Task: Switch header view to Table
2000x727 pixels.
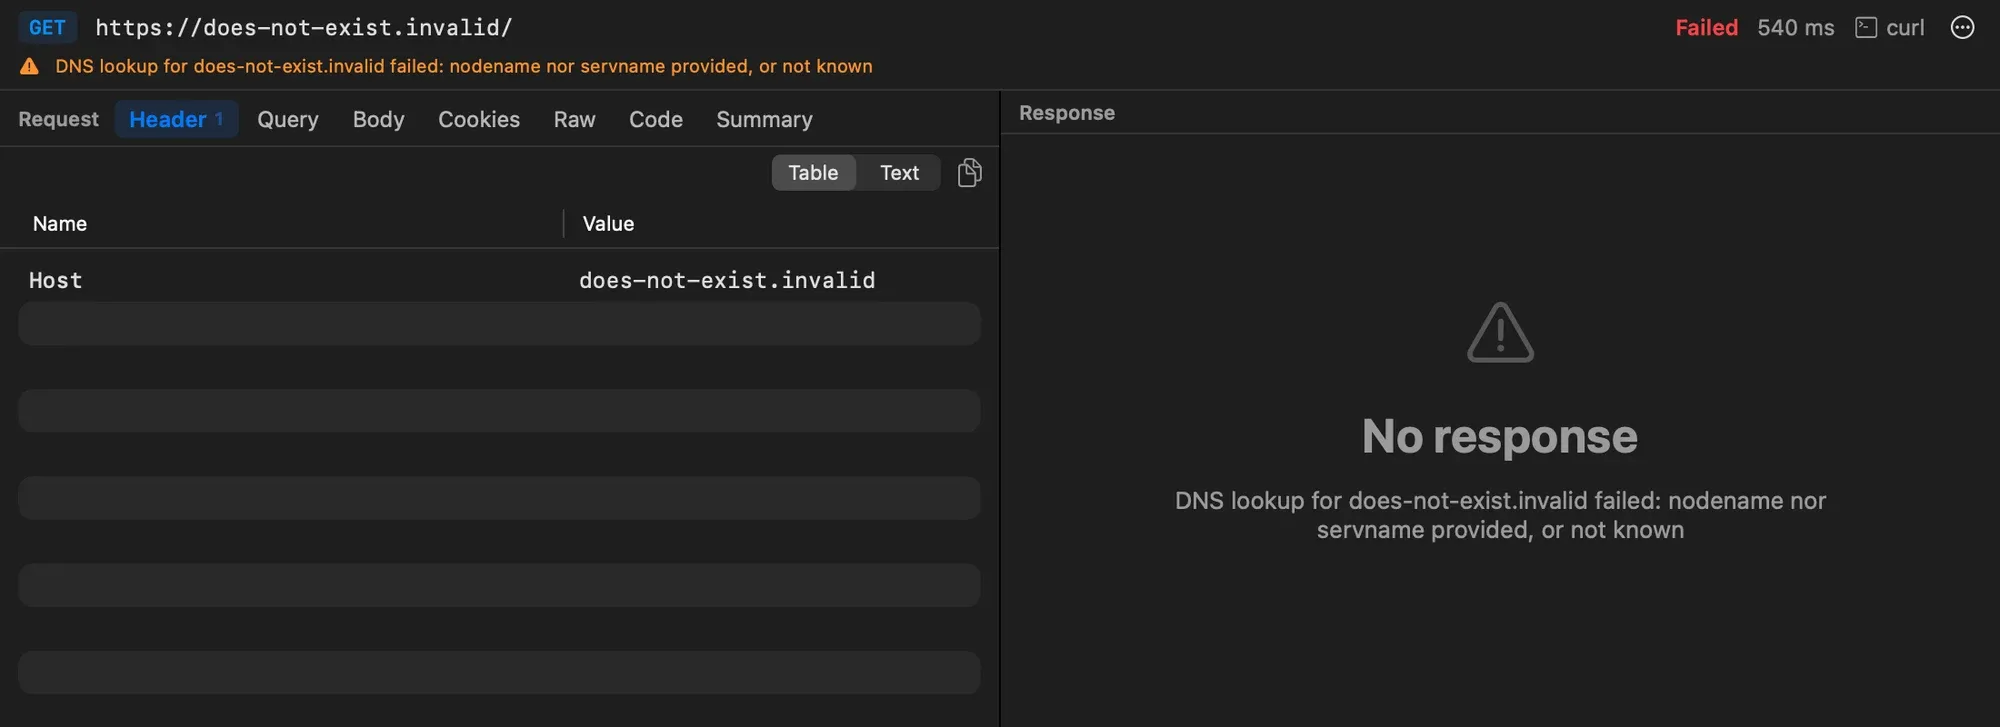Action: coord(813,173)
